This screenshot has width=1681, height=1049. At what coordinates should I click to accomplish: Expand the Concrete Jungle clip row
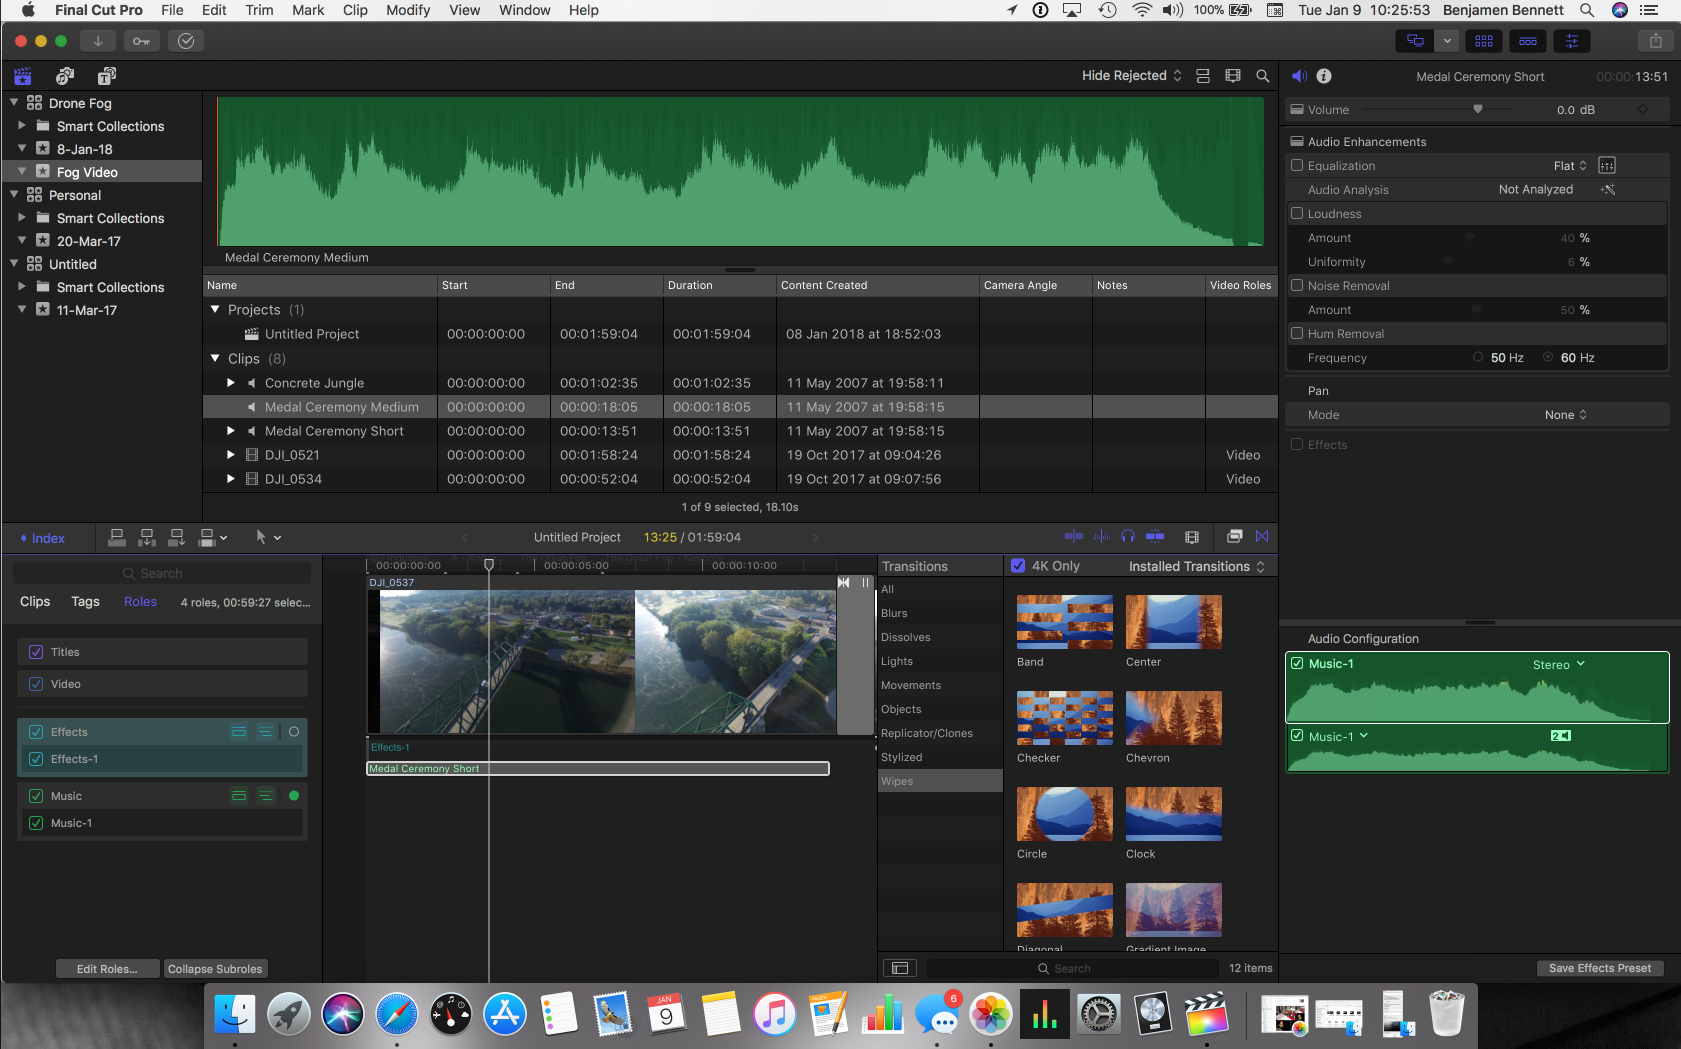click(x=231, y=383)
